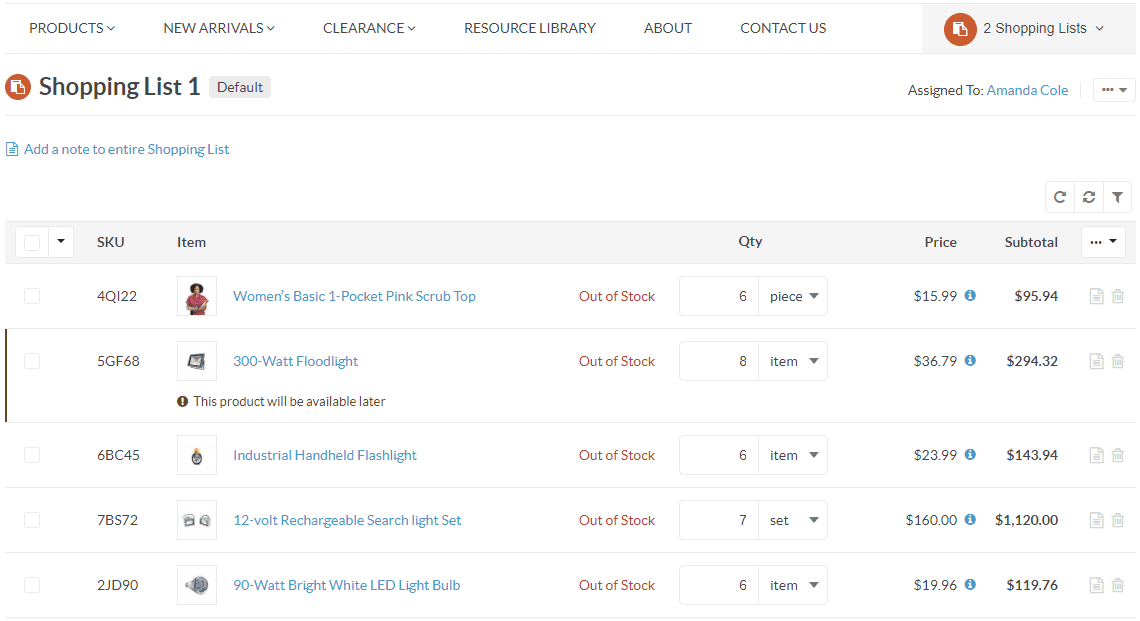Add note icon for Search light Set row
1140x621 pixels.
click(x=1096, y=520)
